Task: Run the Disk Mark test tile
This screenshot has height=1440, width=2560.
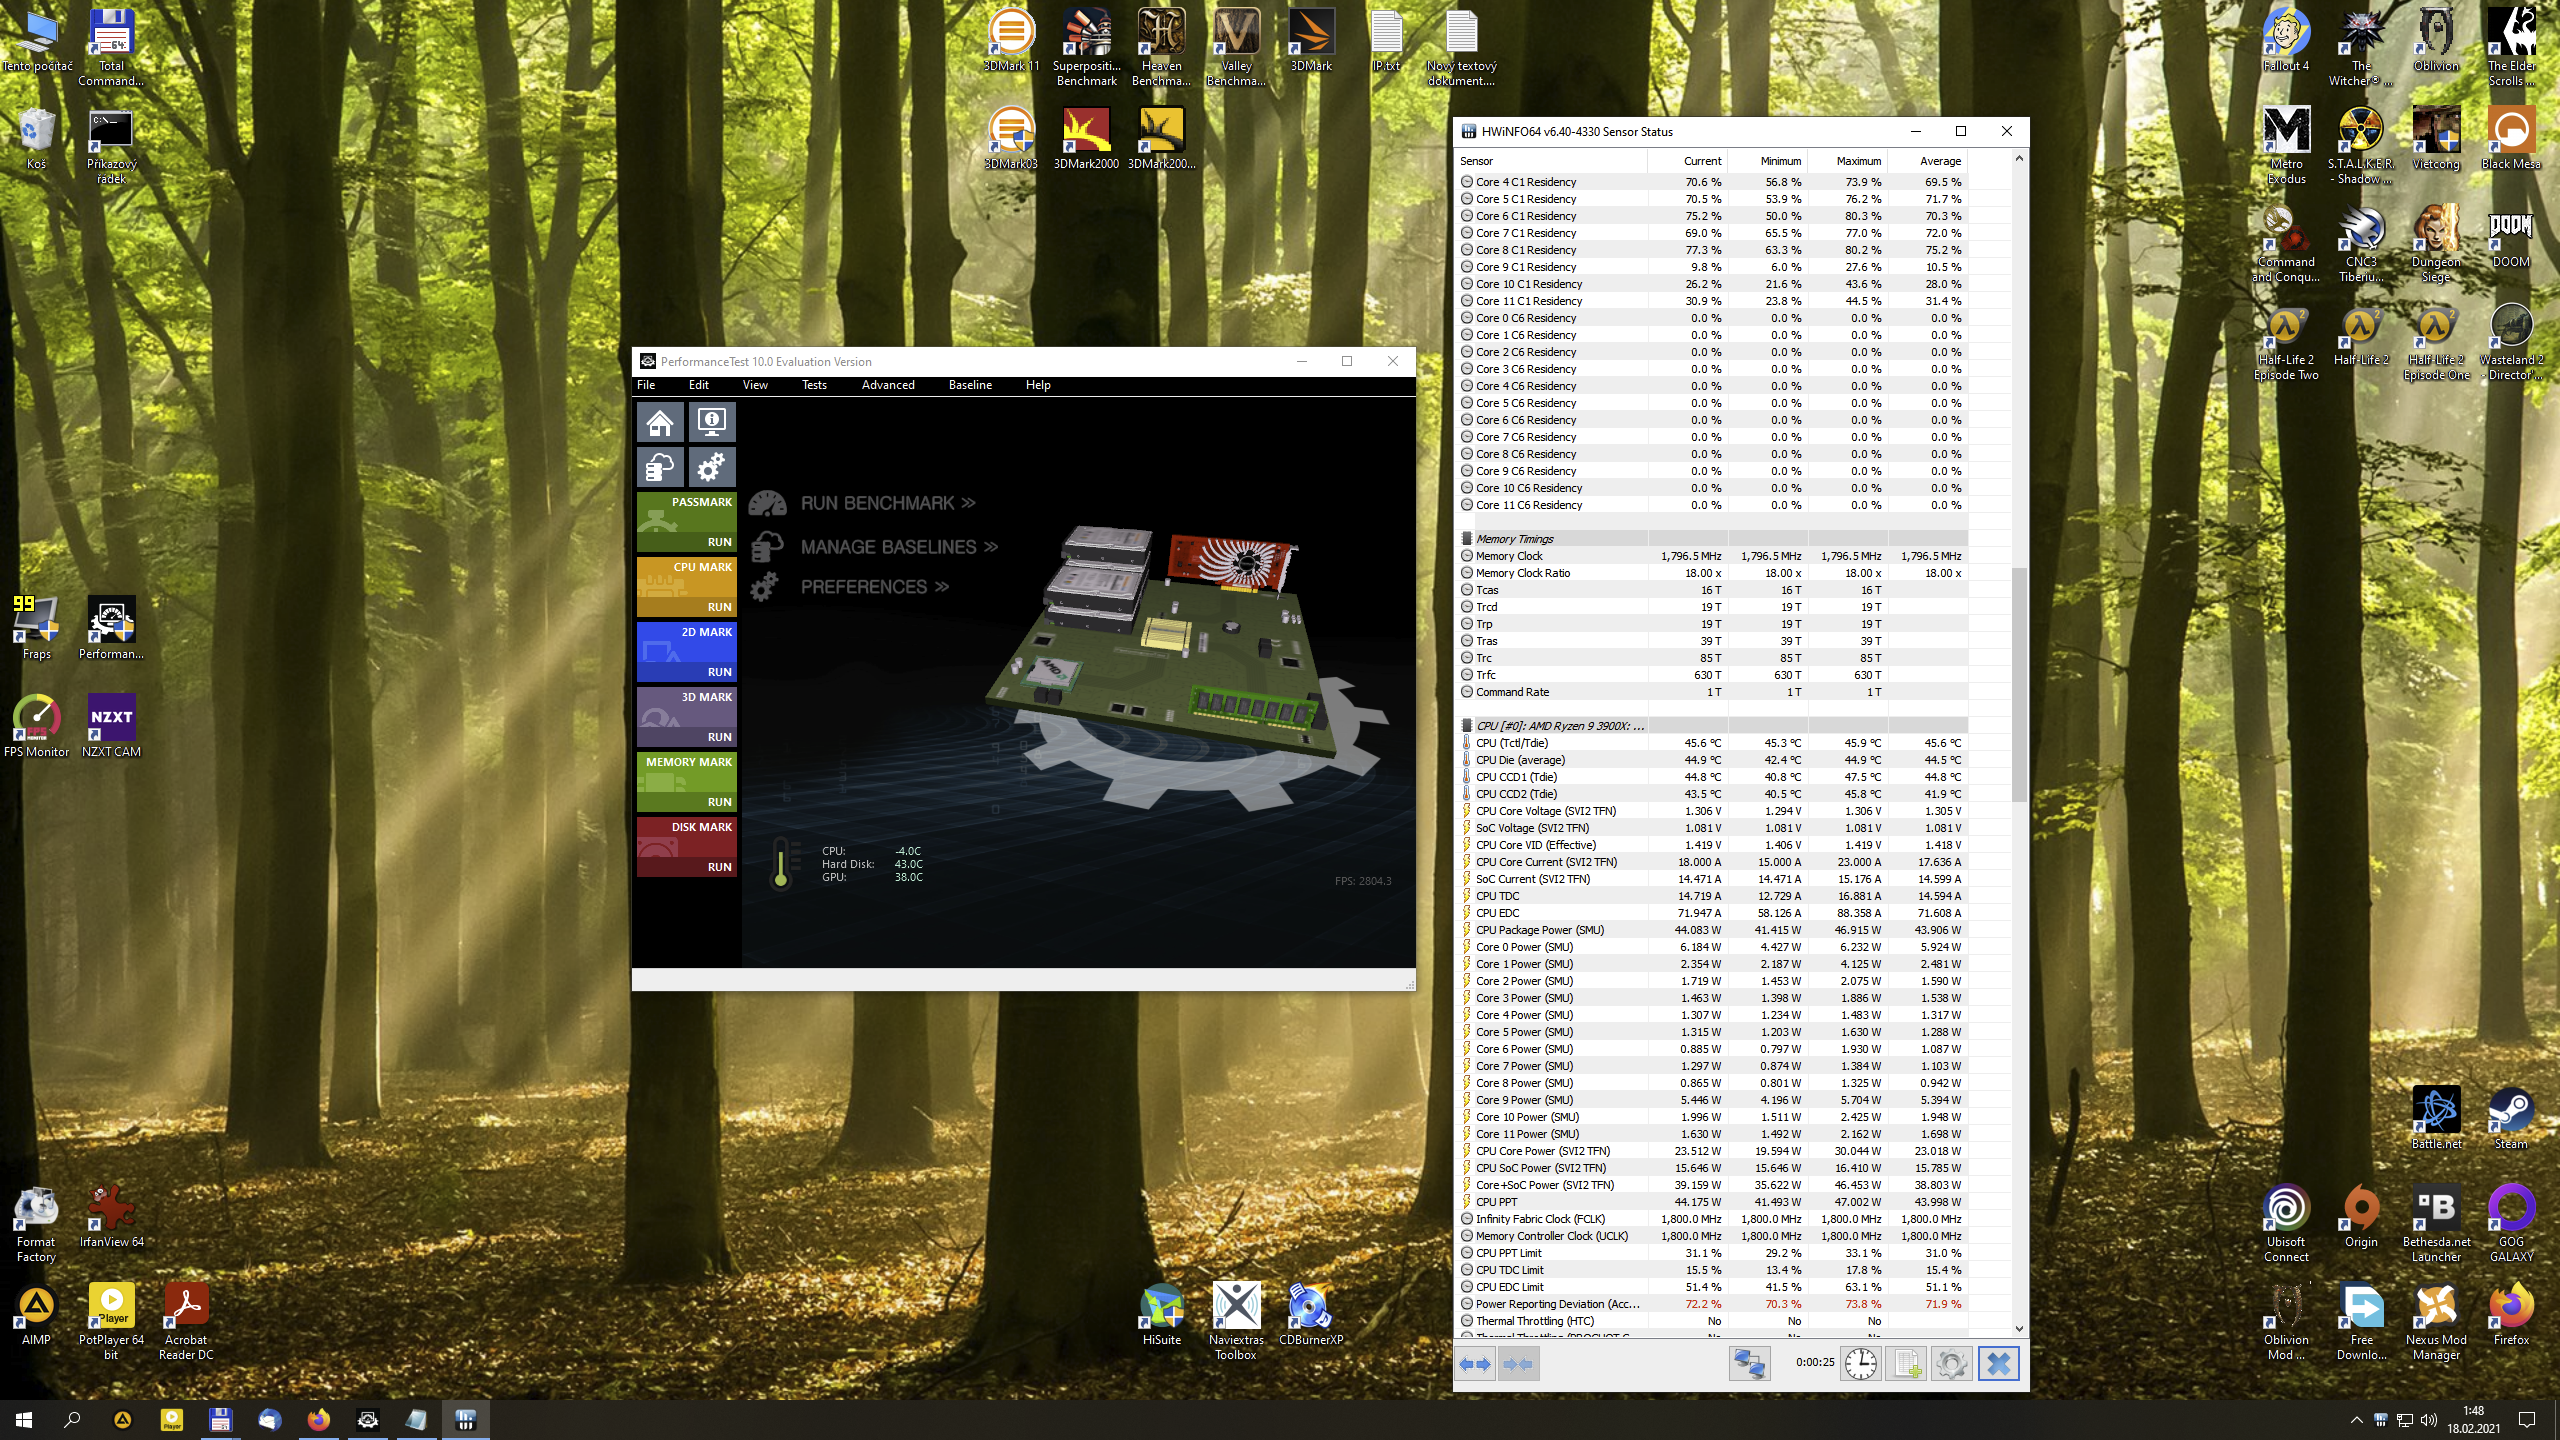Action: click(x=687, y=847)
